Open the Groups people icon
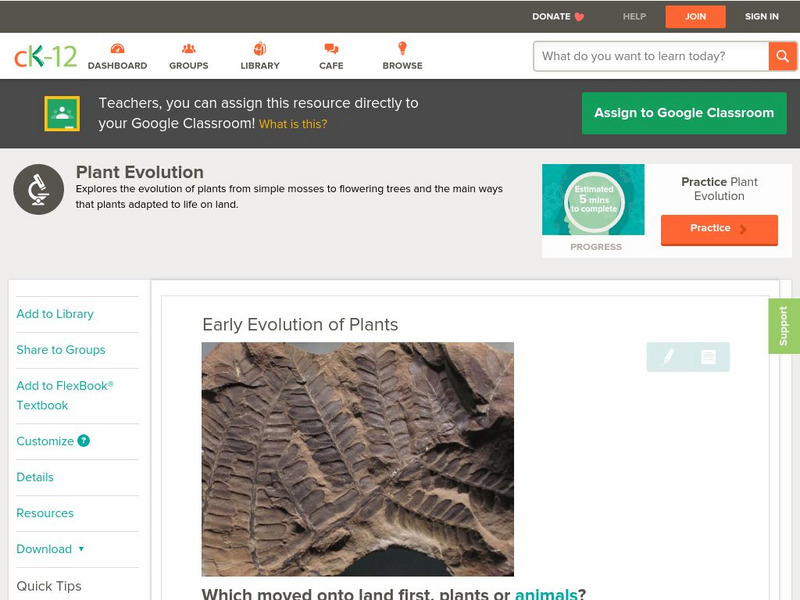This screenshot has width=800, height=600. (x=189, y=48)
